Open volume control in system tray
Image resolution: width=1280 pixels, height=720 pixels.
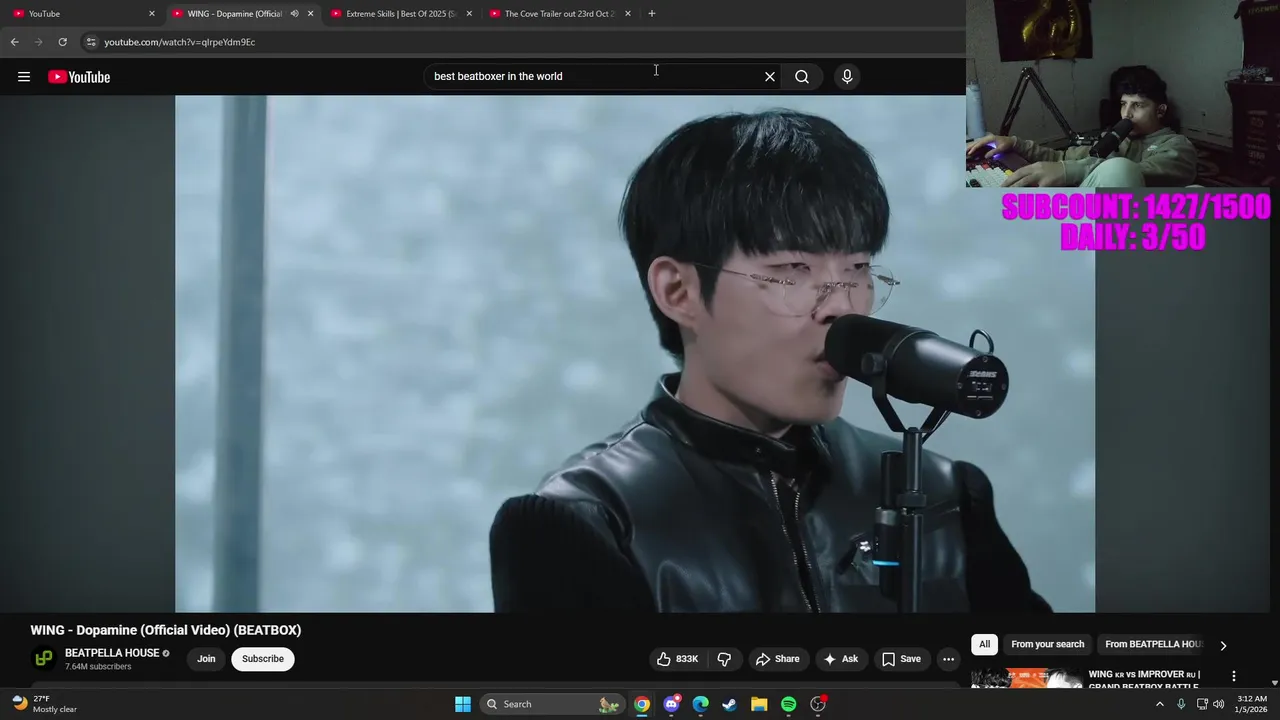1219,704
